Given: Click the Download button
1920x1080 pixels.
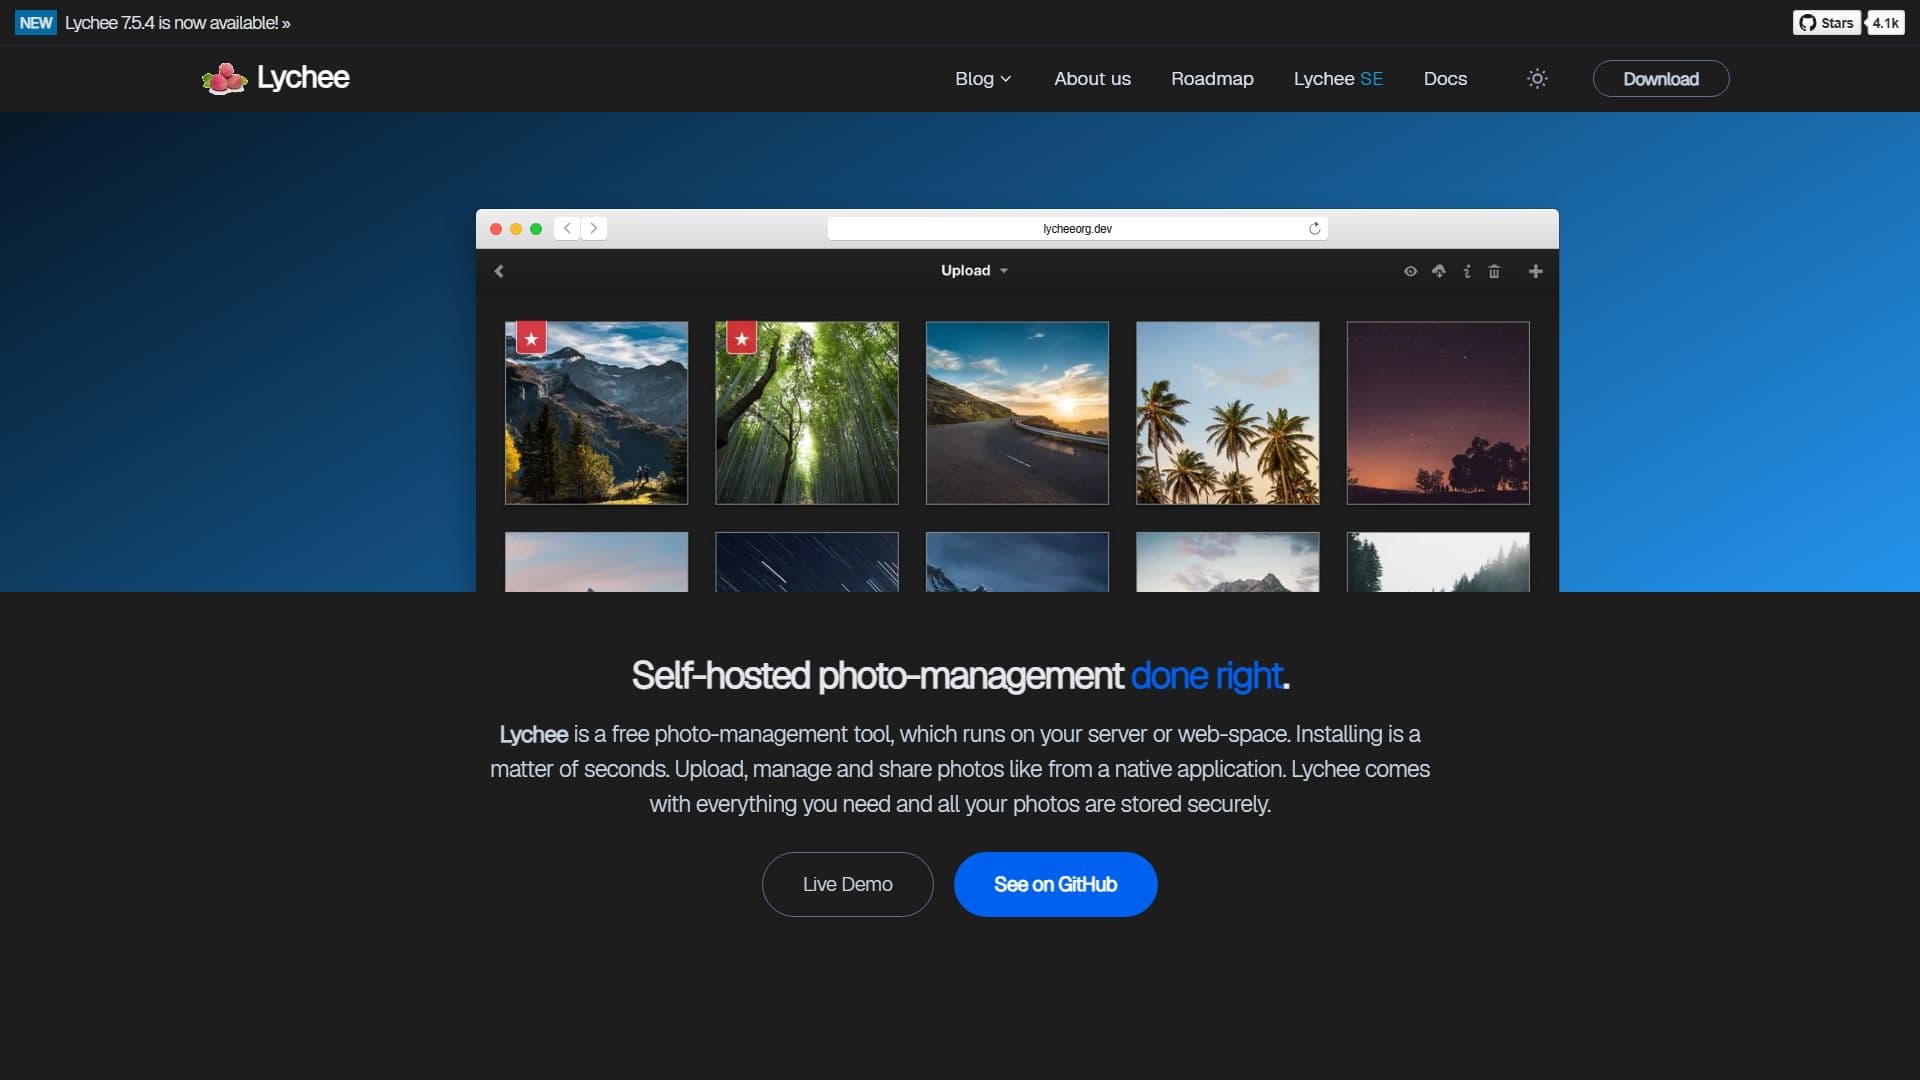Looking at the screenshot, I should point(1660,78).
